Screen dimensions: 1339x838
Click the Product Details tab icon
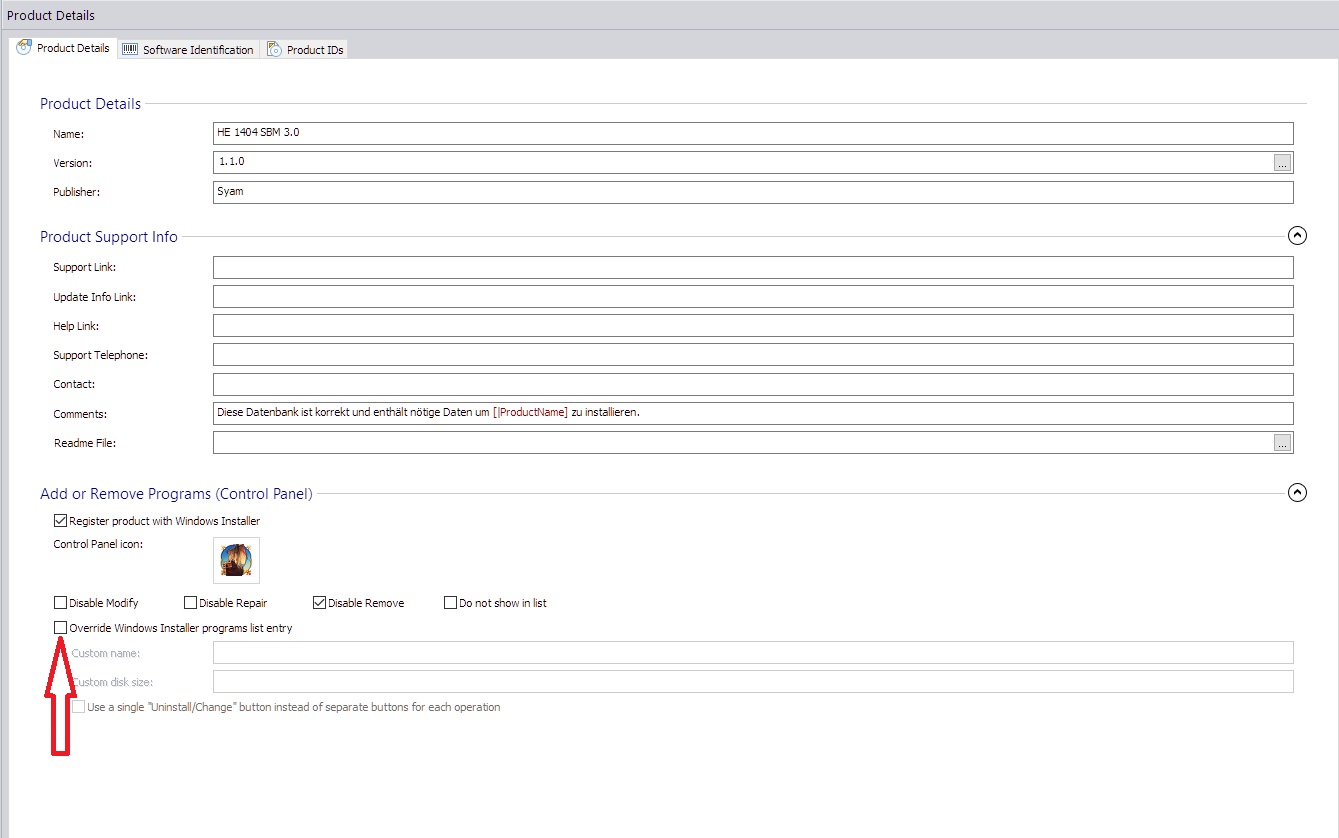point(25,48)
